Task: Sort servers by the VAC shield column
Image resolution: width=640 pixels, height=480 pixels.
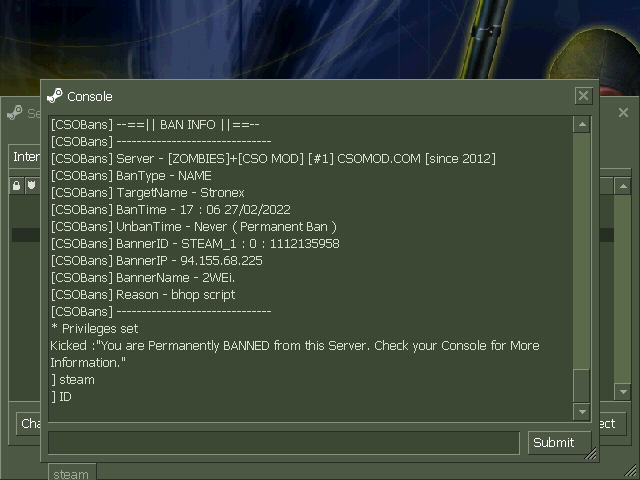Action: (x=32, y=186)
